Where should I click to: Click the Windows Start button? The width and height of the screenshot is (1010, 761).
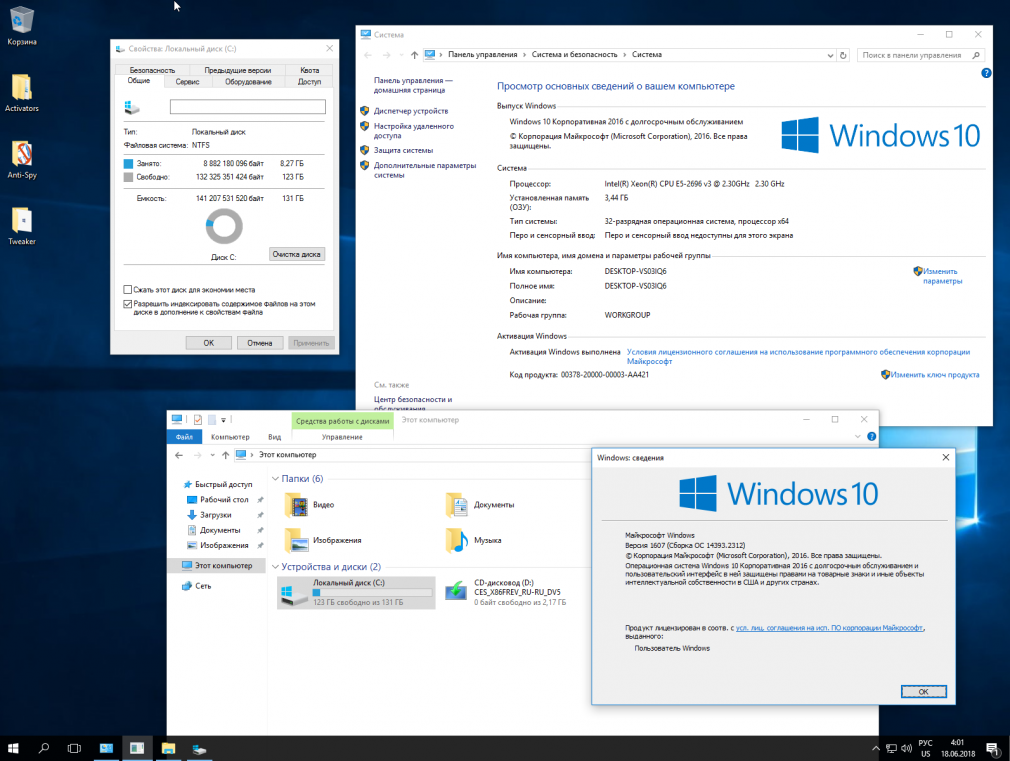[13, 748]
